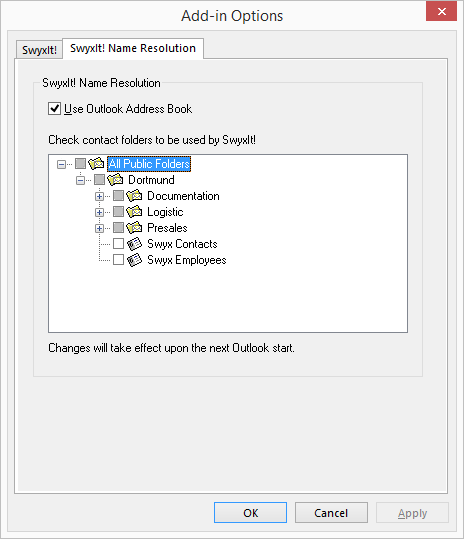Check the Swyx Contacts checkbox

coord(118,244)
